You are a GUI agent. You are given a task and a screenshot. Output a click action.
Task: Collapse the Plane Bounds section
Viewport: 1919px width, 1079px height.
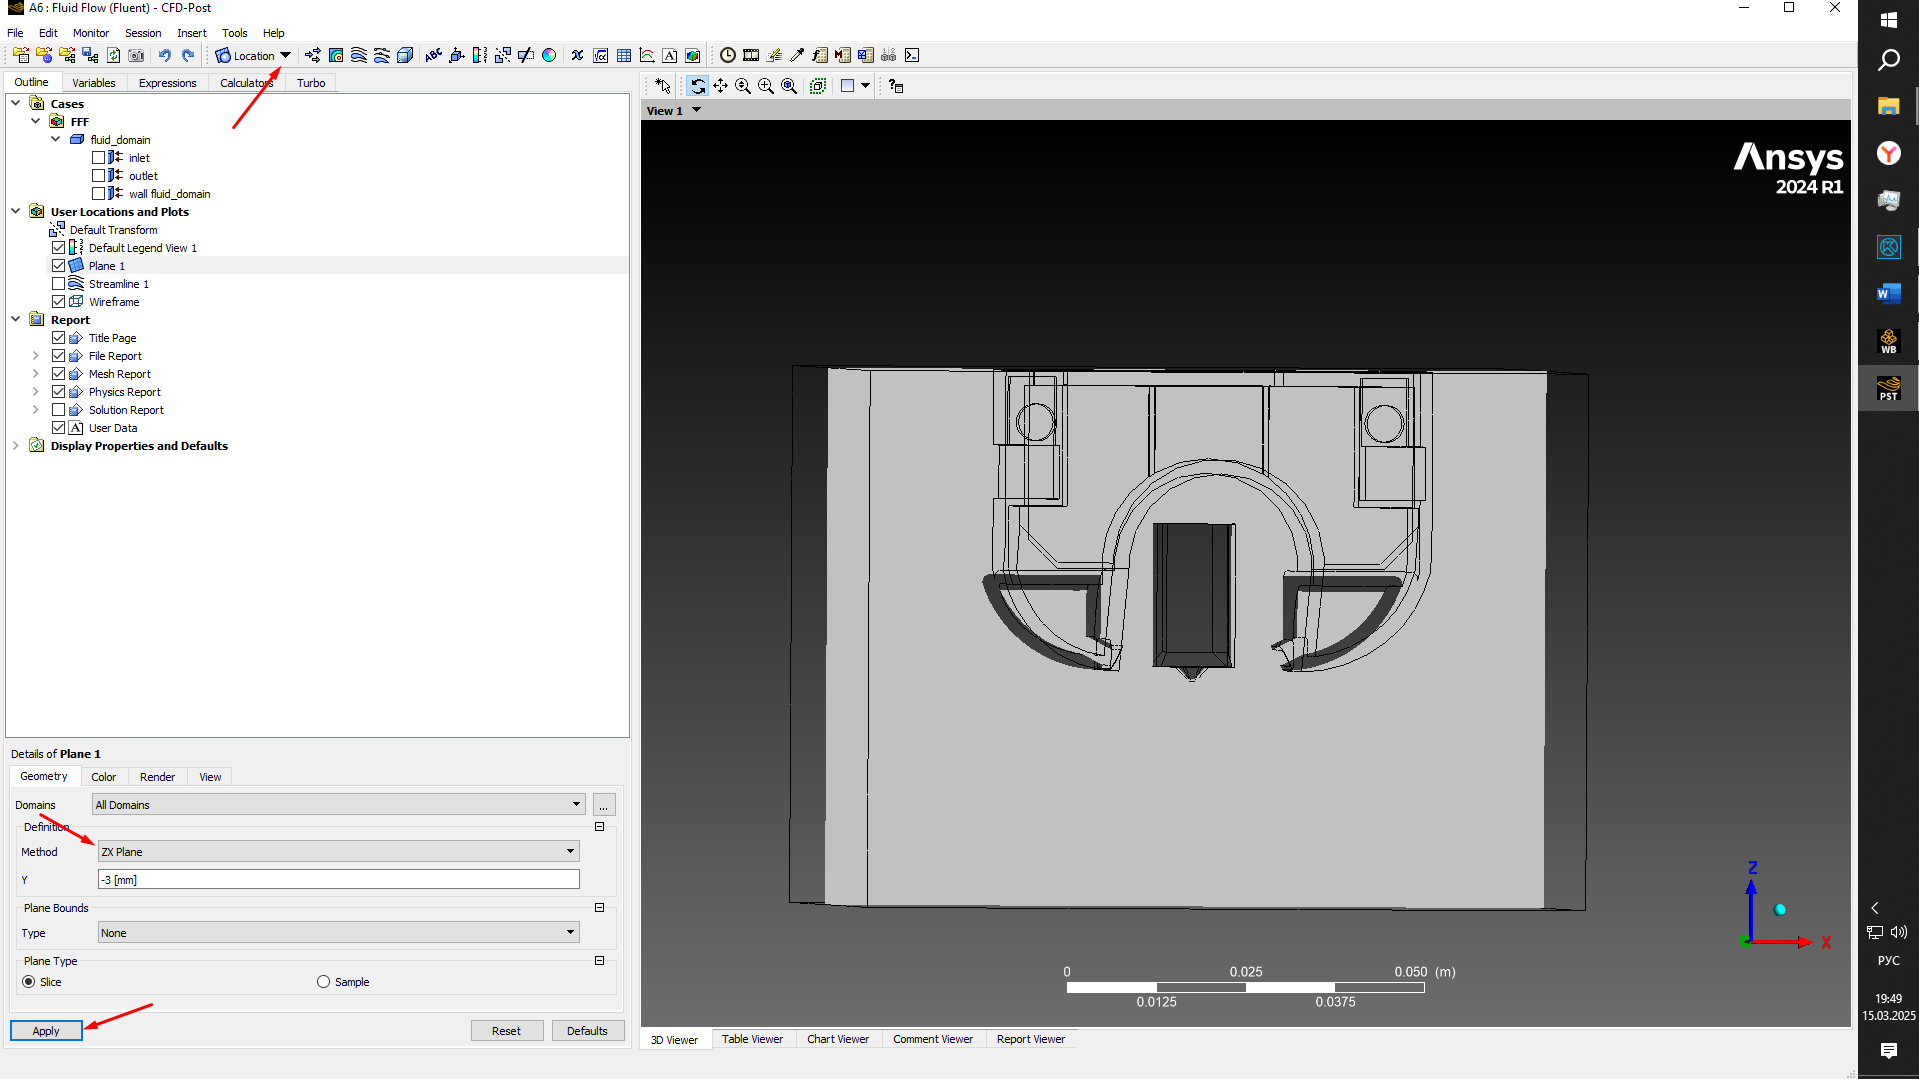click(600, 908)
